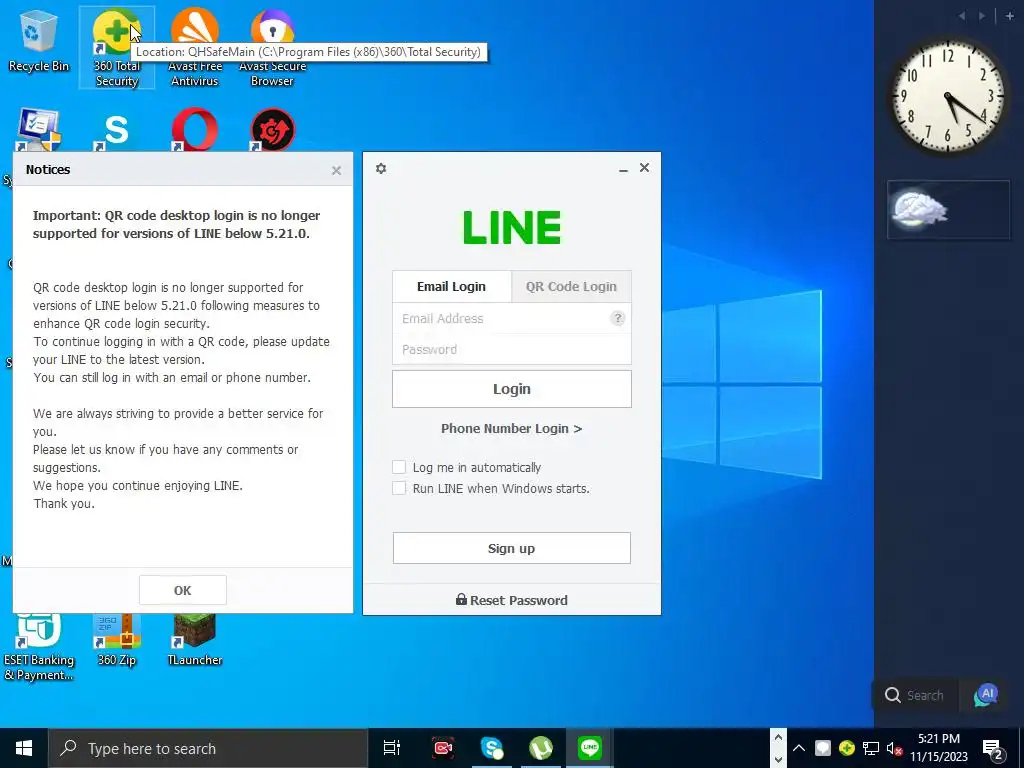This screenshot has height=768, width=1024.
Task: Open Task View on the taskbar
Action: (392, 748)
